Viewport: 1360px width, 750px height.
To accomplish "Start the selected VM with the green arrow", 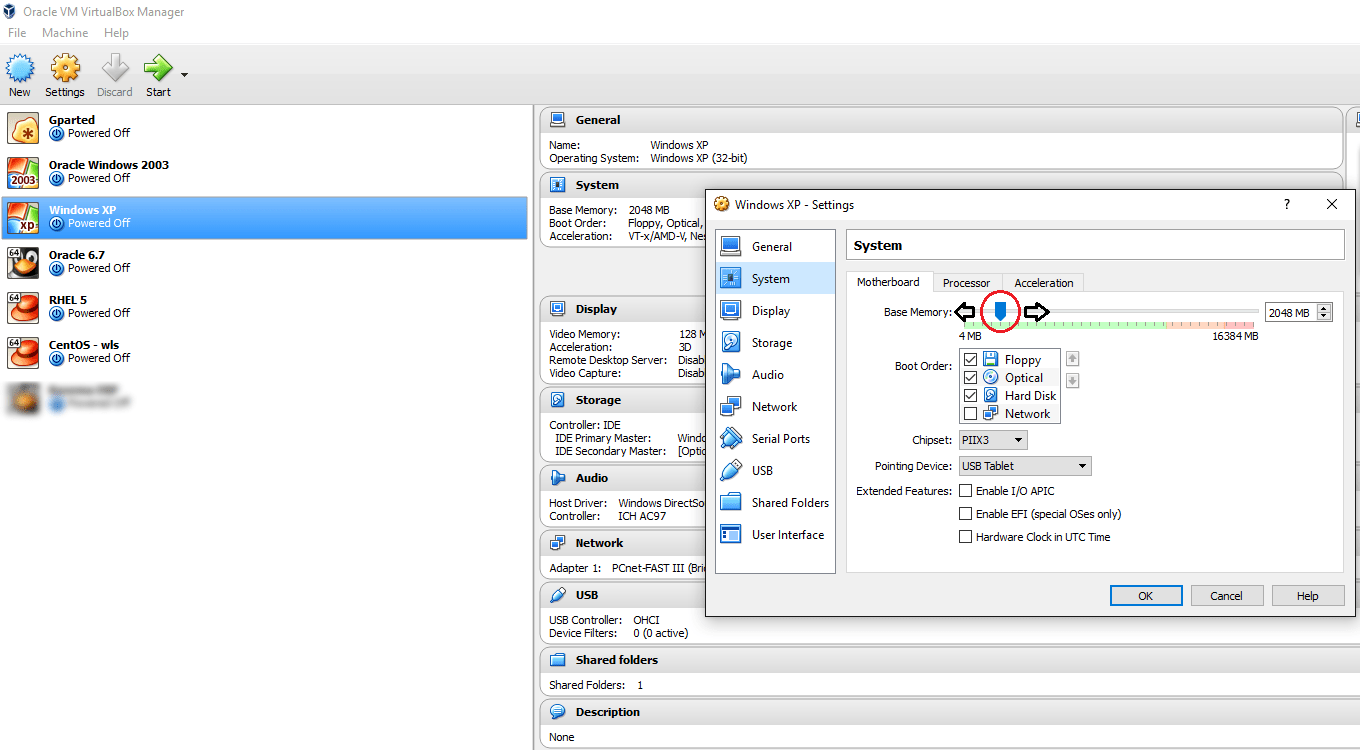I will [158, 76].
